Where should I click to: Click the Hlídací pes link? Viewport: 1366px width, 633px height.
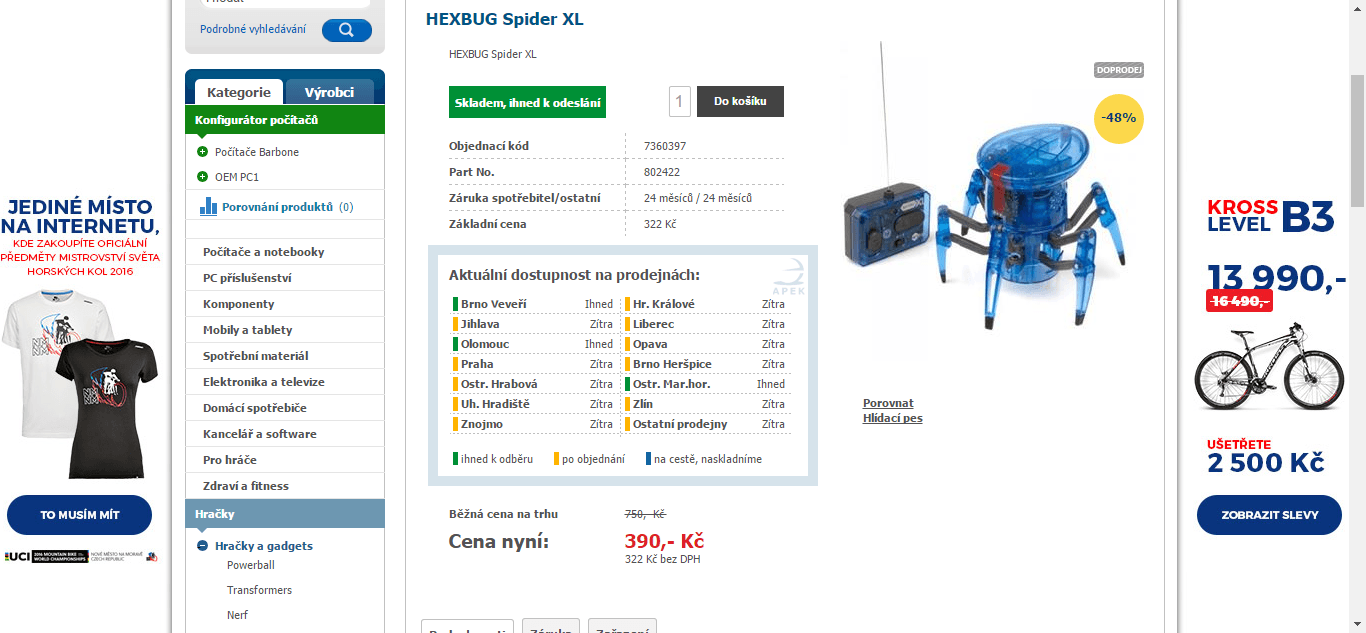pyautogui.click(x=893, y=419)
